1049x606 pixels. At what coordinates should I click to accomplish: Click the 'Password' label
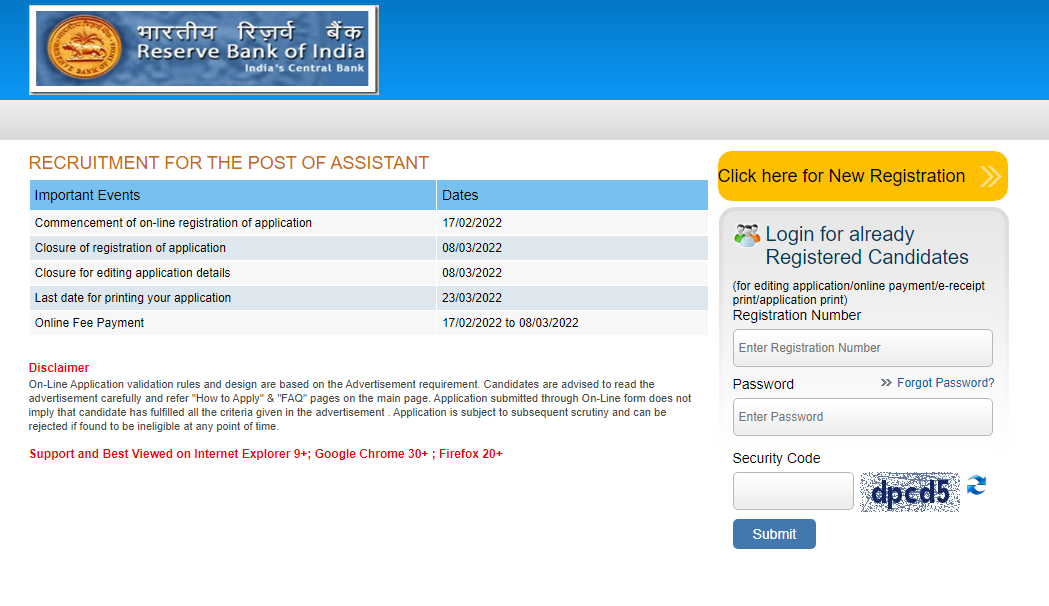[763, 384]
